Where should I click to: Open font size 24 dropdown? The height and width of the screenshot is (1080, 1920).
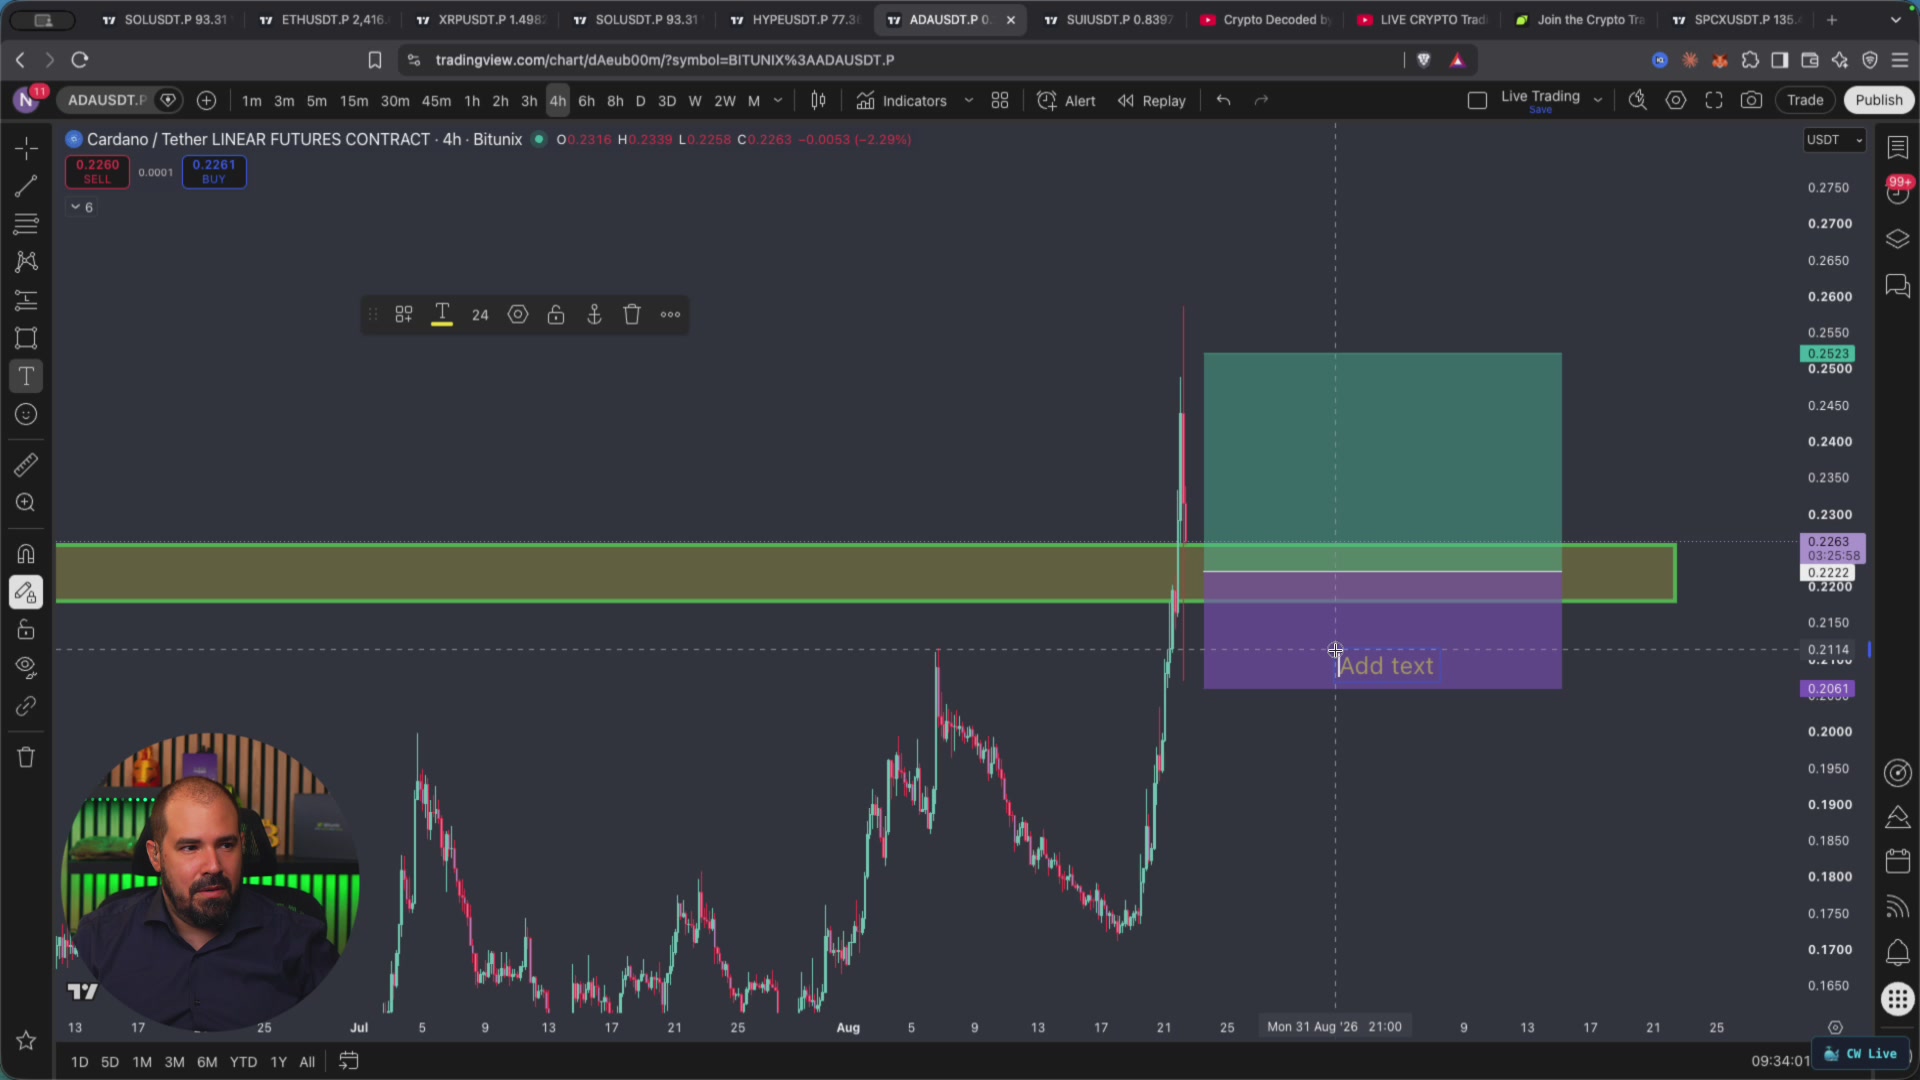tap(480, 315)
